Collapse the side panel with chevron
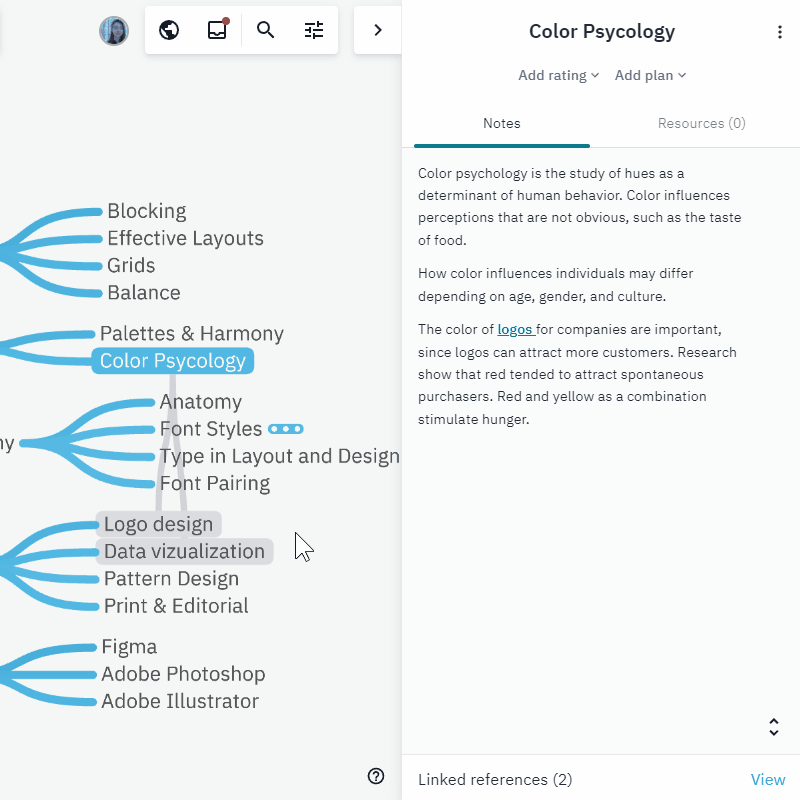Image resolution: width=800 pixels, height=800 pixels. [378, 30]
